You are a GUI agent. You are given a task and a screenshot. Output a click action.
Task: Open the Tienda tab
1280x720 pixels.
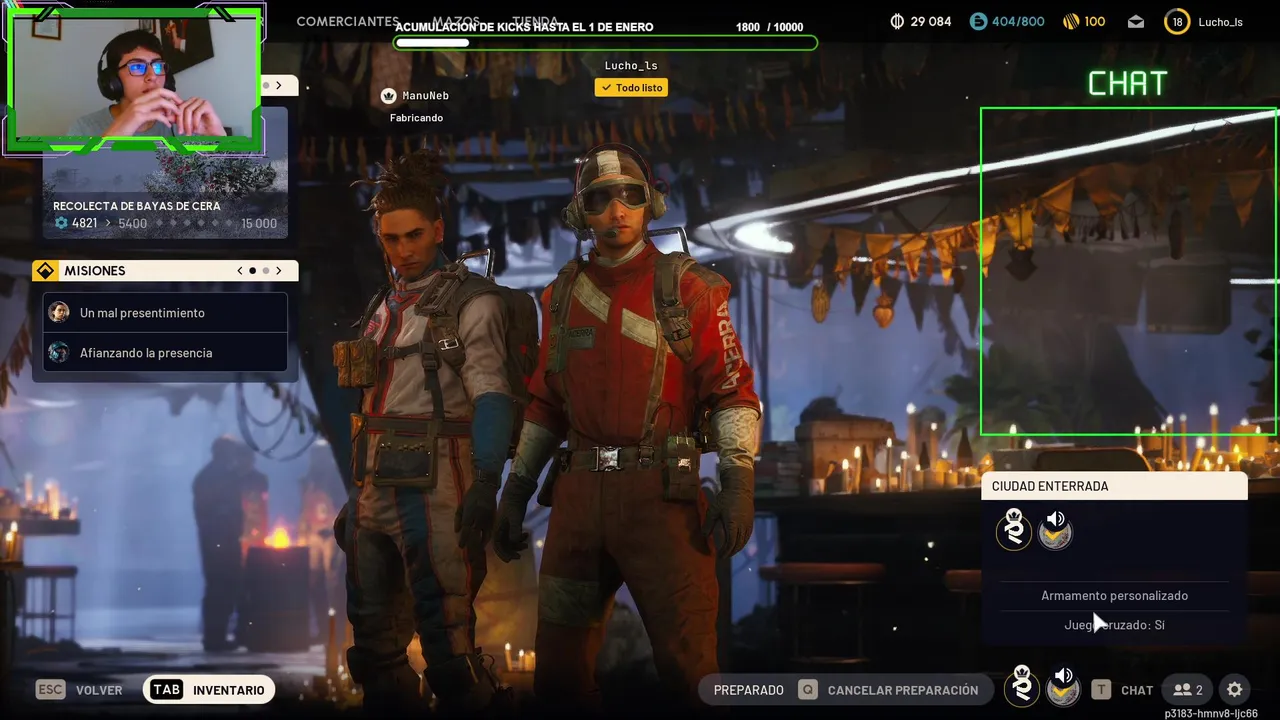536,22
